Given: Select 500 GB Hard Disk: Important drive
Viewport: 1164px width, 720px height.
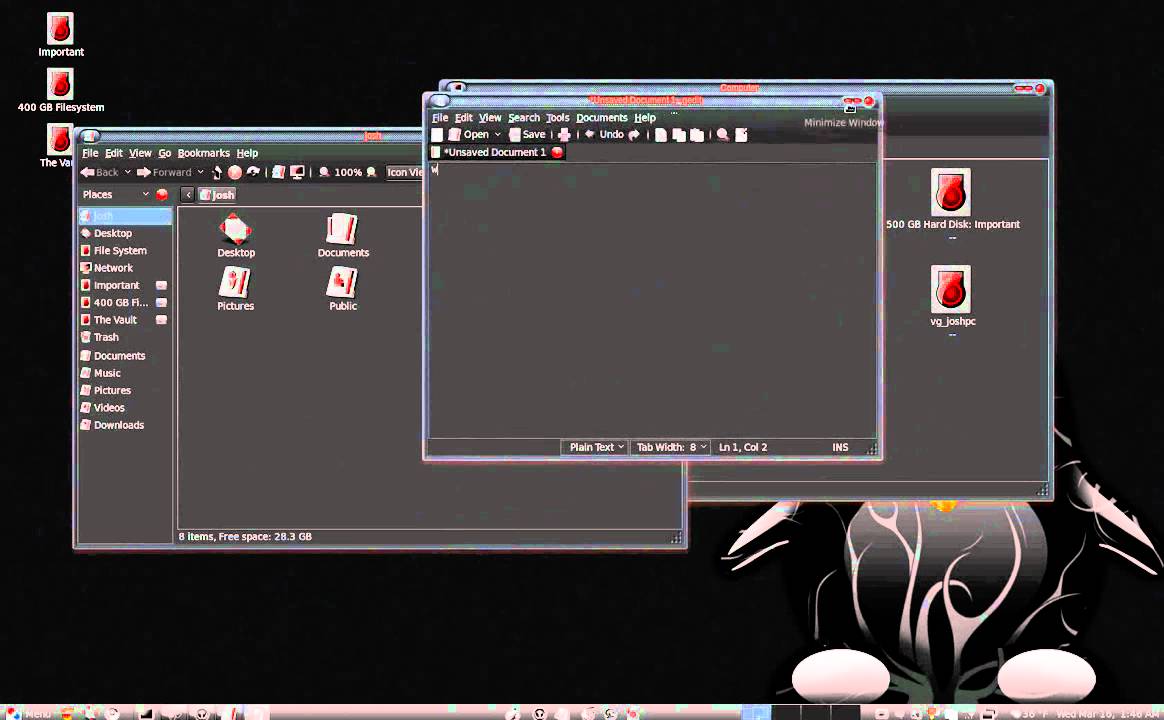Looking at the screenshot, I should tap(952, 199).
